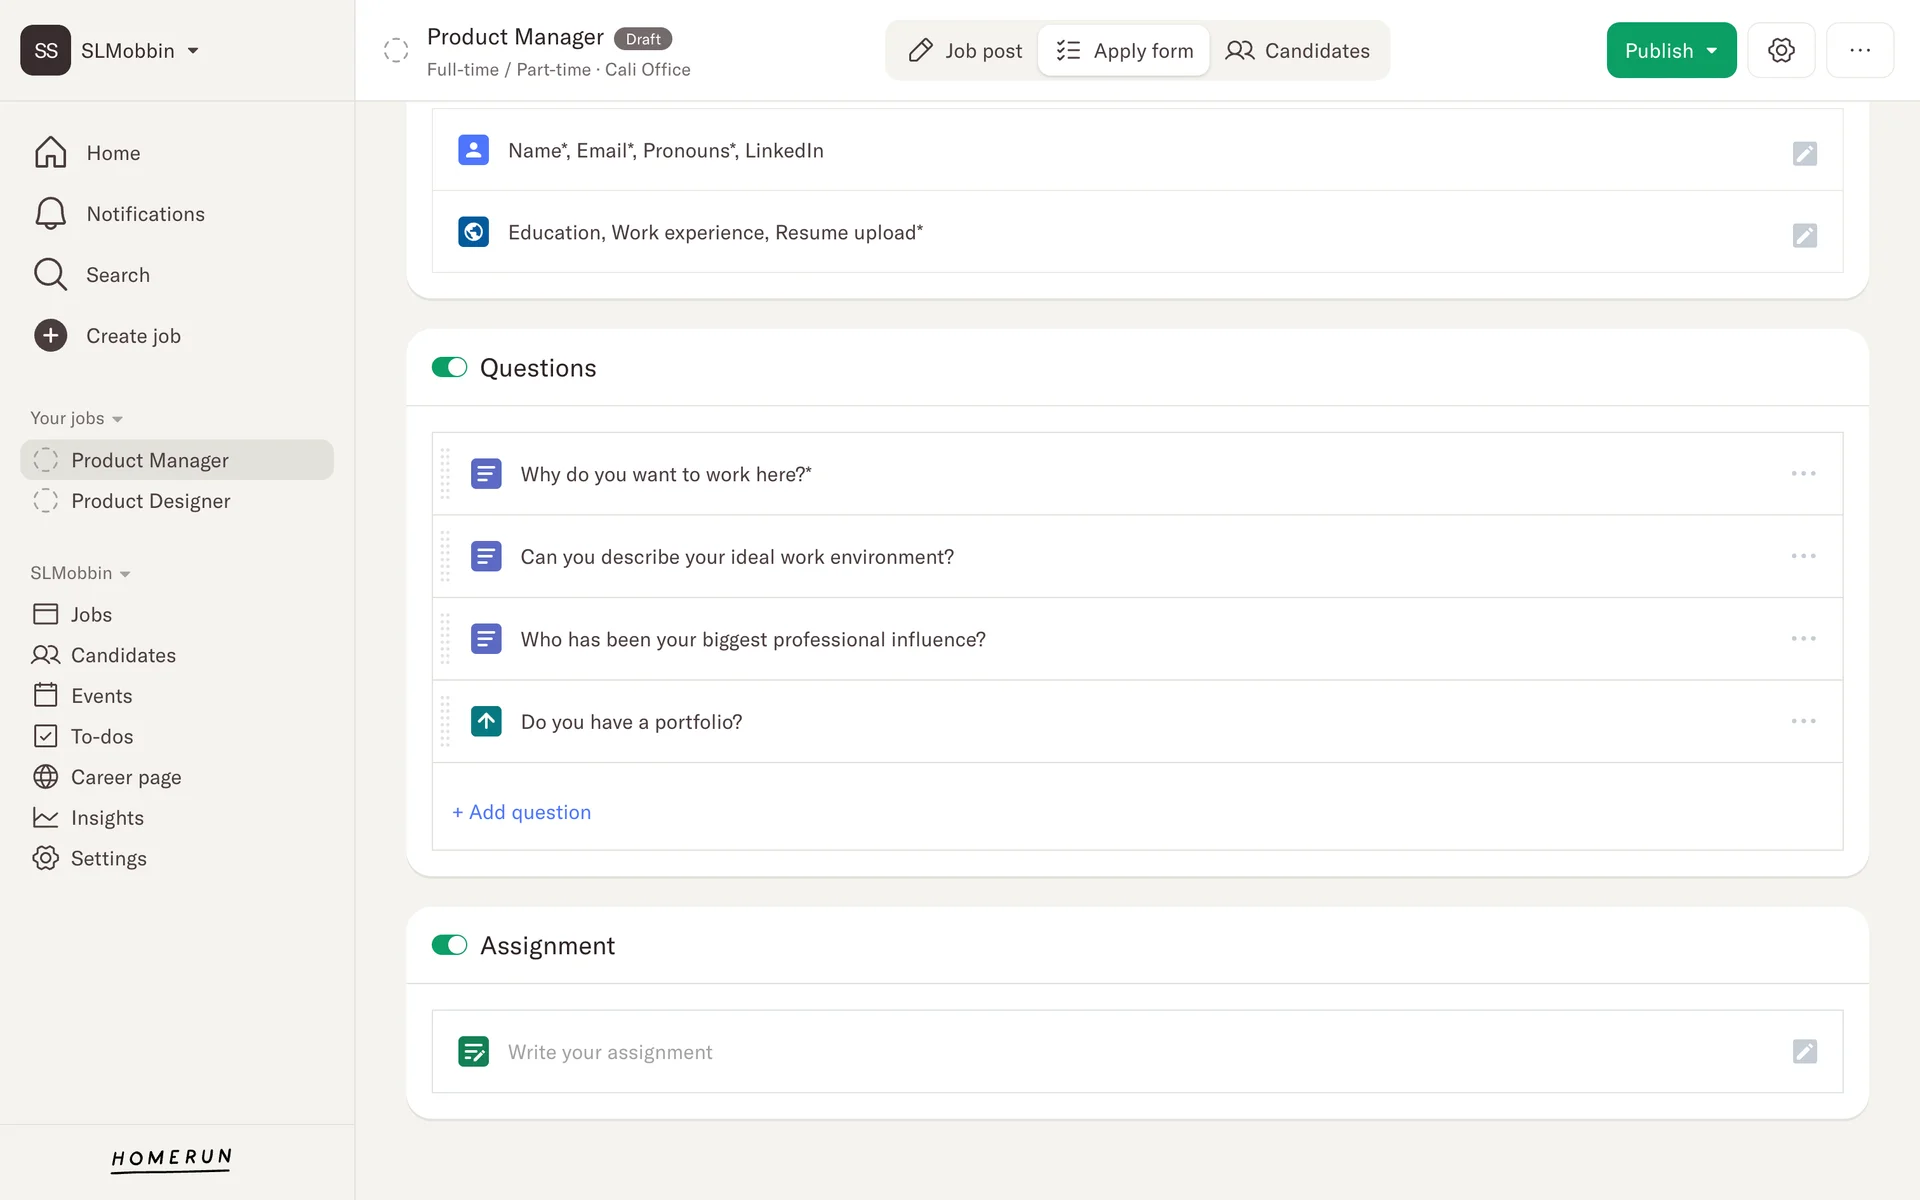Click edit icon on Write your assignment row
The height and width of the screenshot is (1200, 1920).
point(1804,1051)
